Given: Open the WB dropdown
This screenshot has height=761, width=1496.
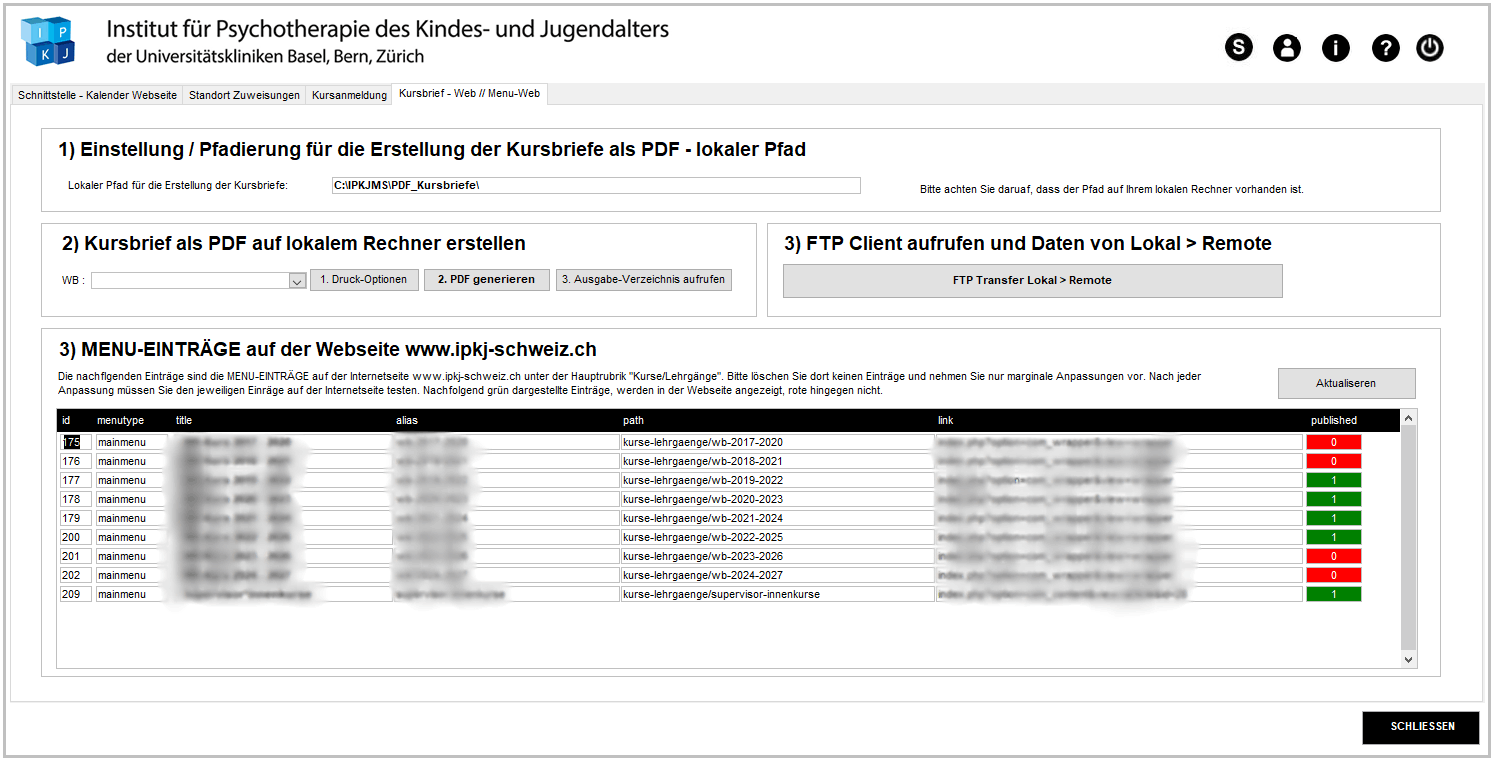Looking at the screenshot, I should [297, 281].
